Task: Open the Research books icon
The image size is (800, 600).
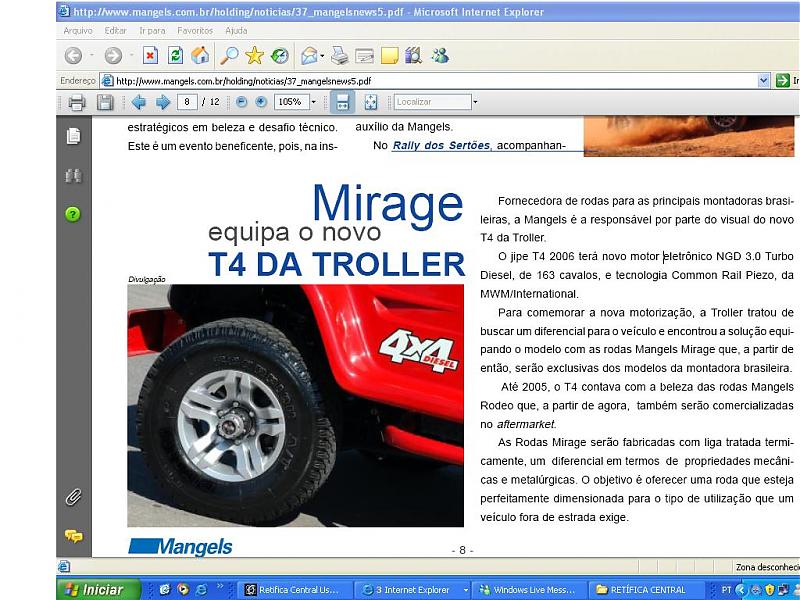Action: tap(413, 55)
